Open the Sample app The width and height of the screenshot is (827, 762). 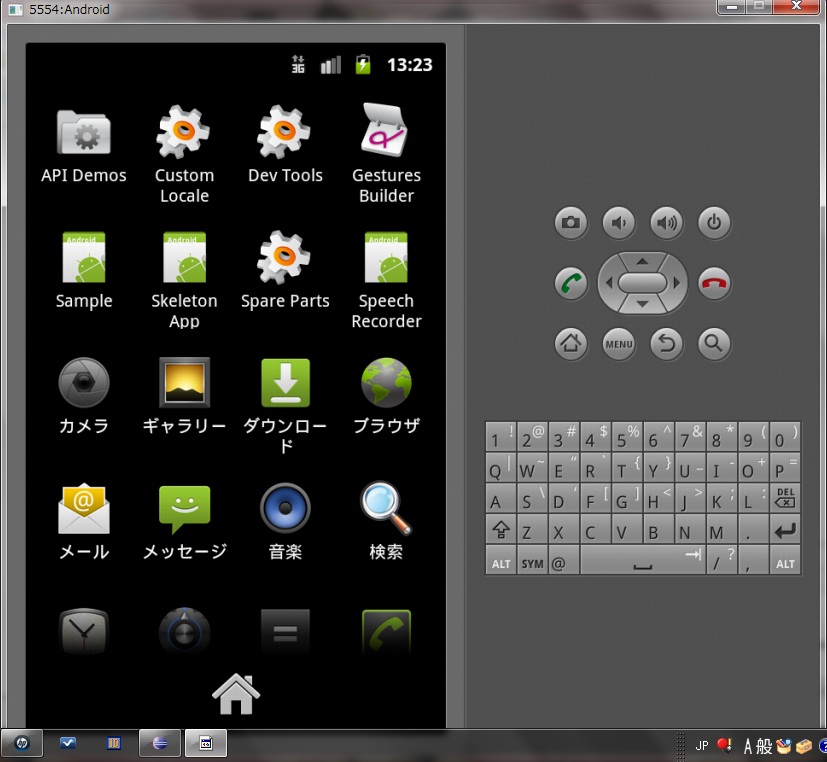pyautogui.click(x=84, y=271)
